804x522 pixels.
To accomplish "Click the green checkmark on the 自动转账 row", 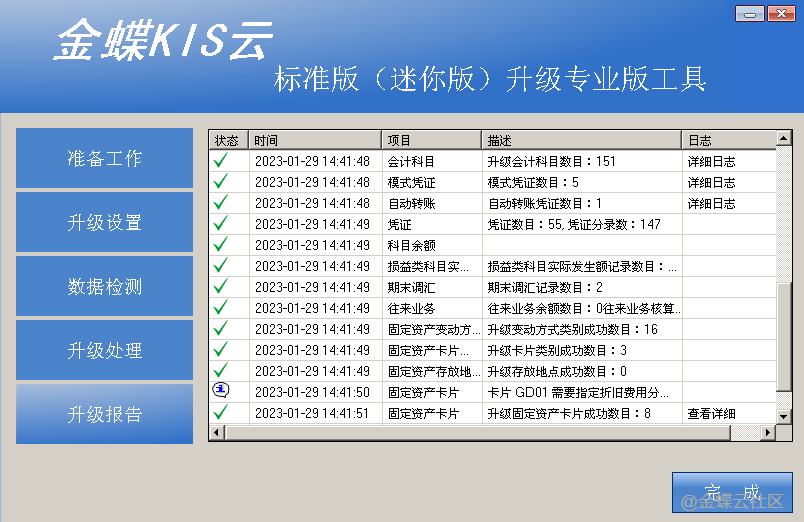I will point(221,202).
